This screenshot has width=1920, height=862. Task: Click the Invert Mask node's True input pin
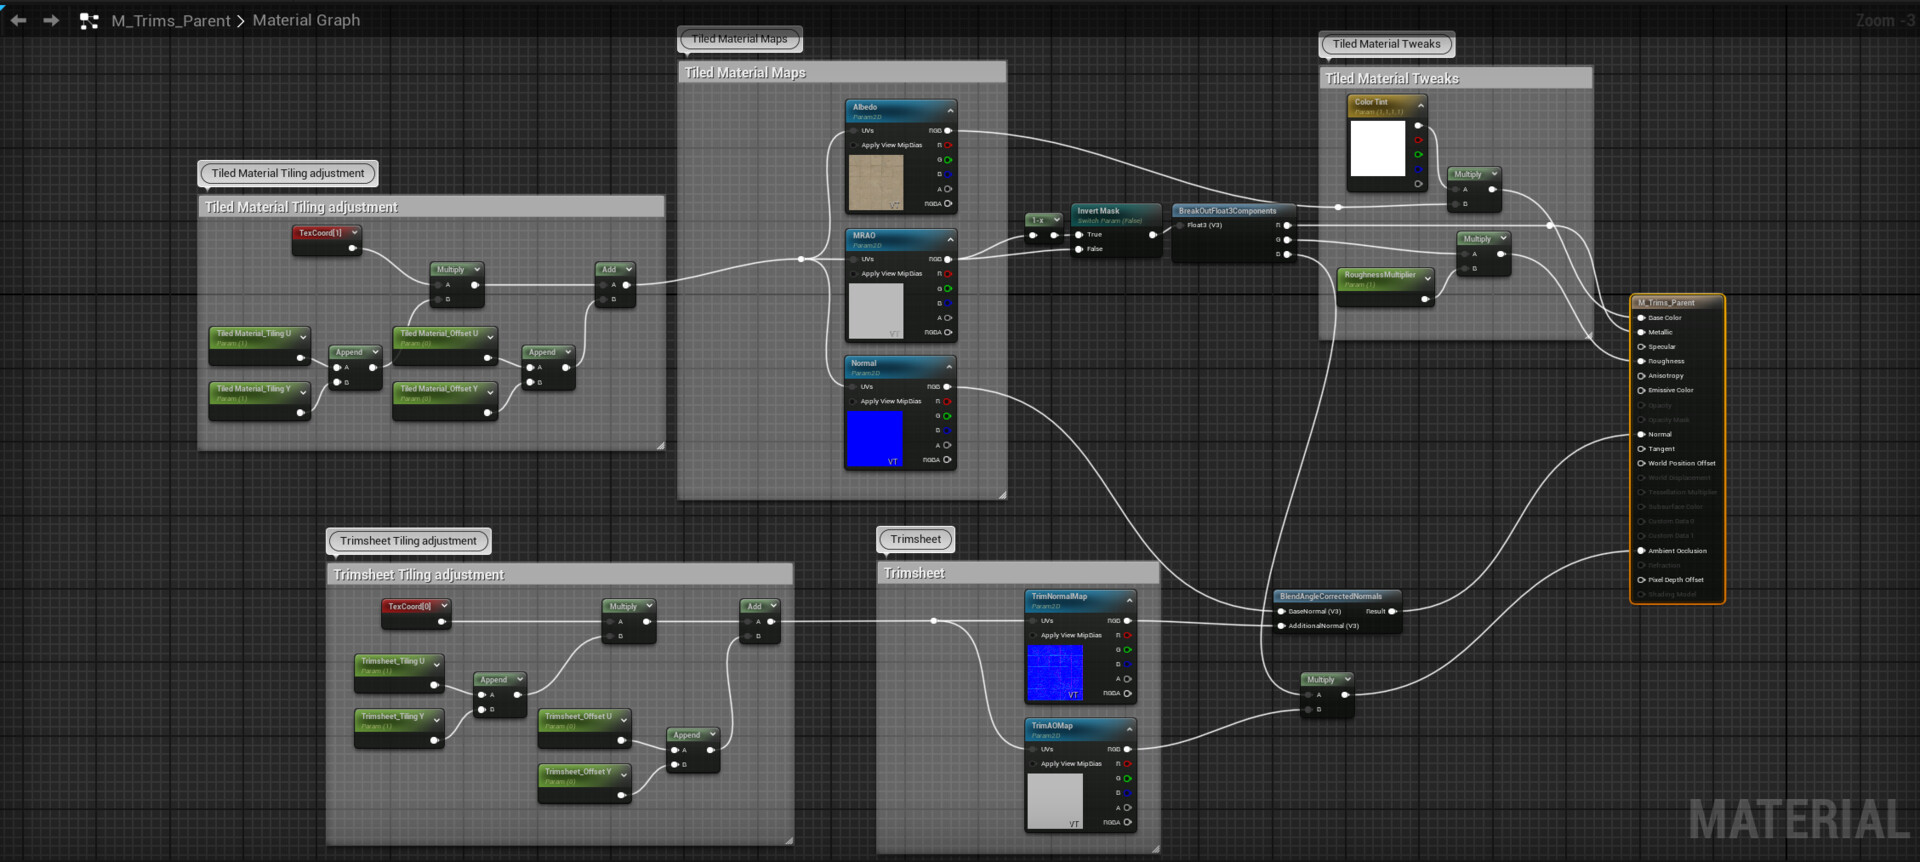coord(1079,235)
